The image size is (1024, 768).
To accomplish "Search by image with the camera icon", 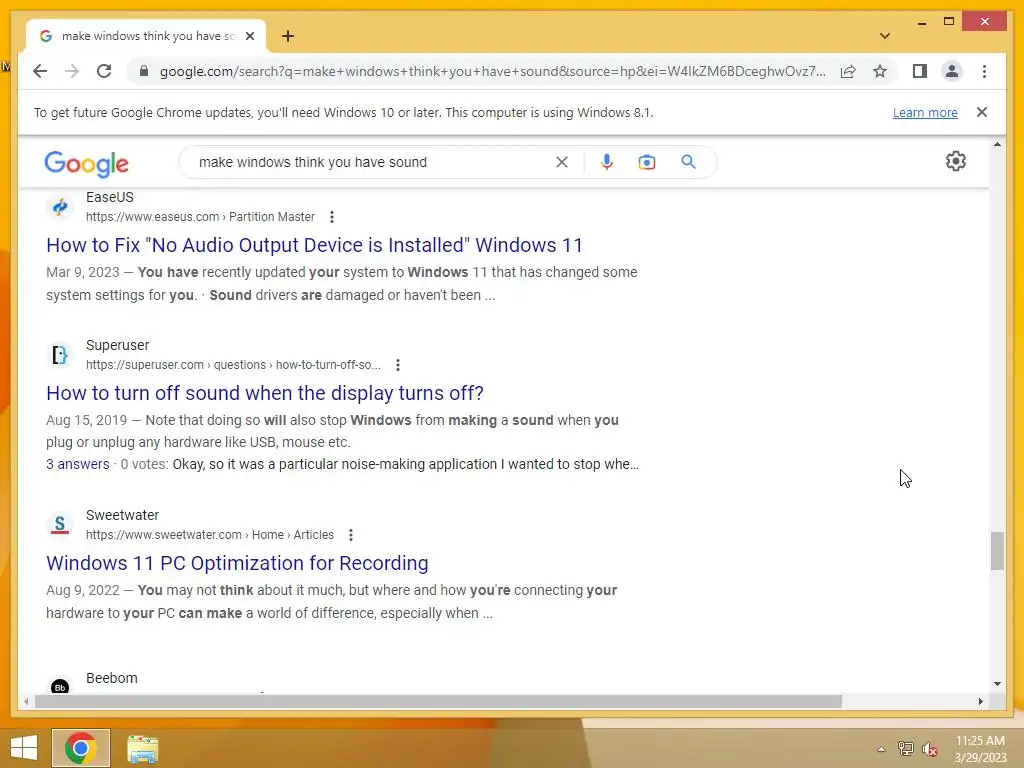I will 647,162.
